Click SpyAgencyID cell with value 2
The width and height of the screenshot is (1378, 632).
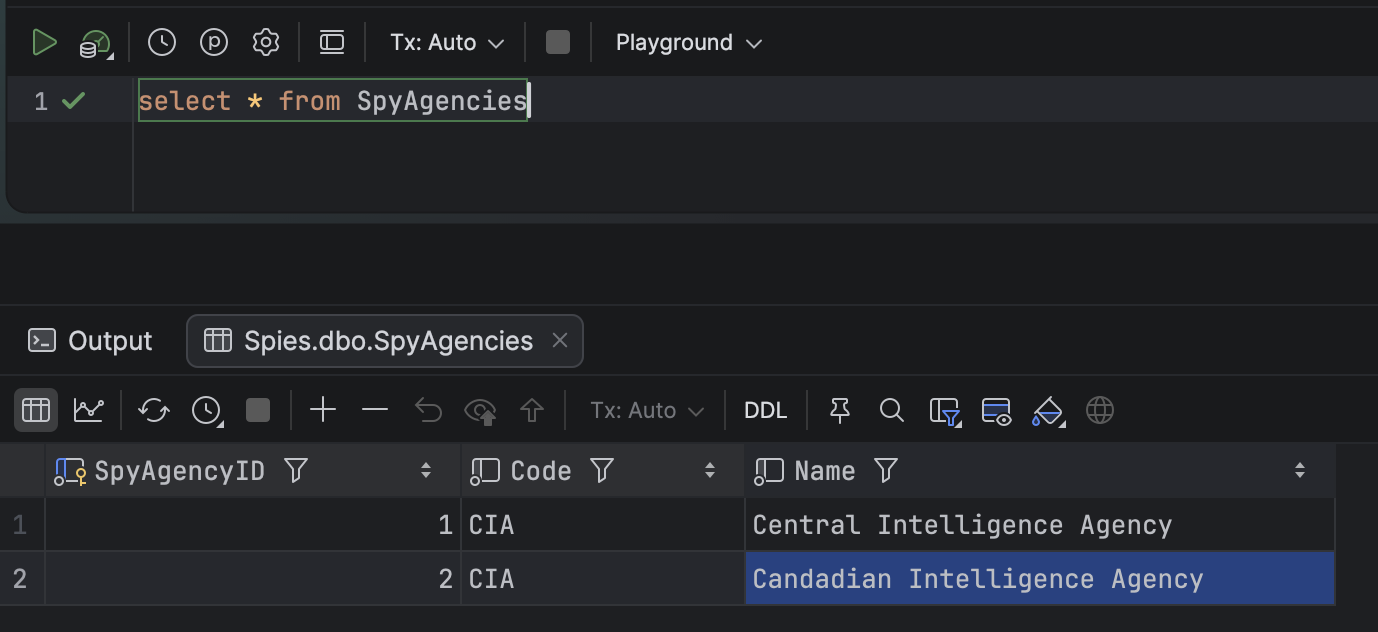tap(253, 579)
